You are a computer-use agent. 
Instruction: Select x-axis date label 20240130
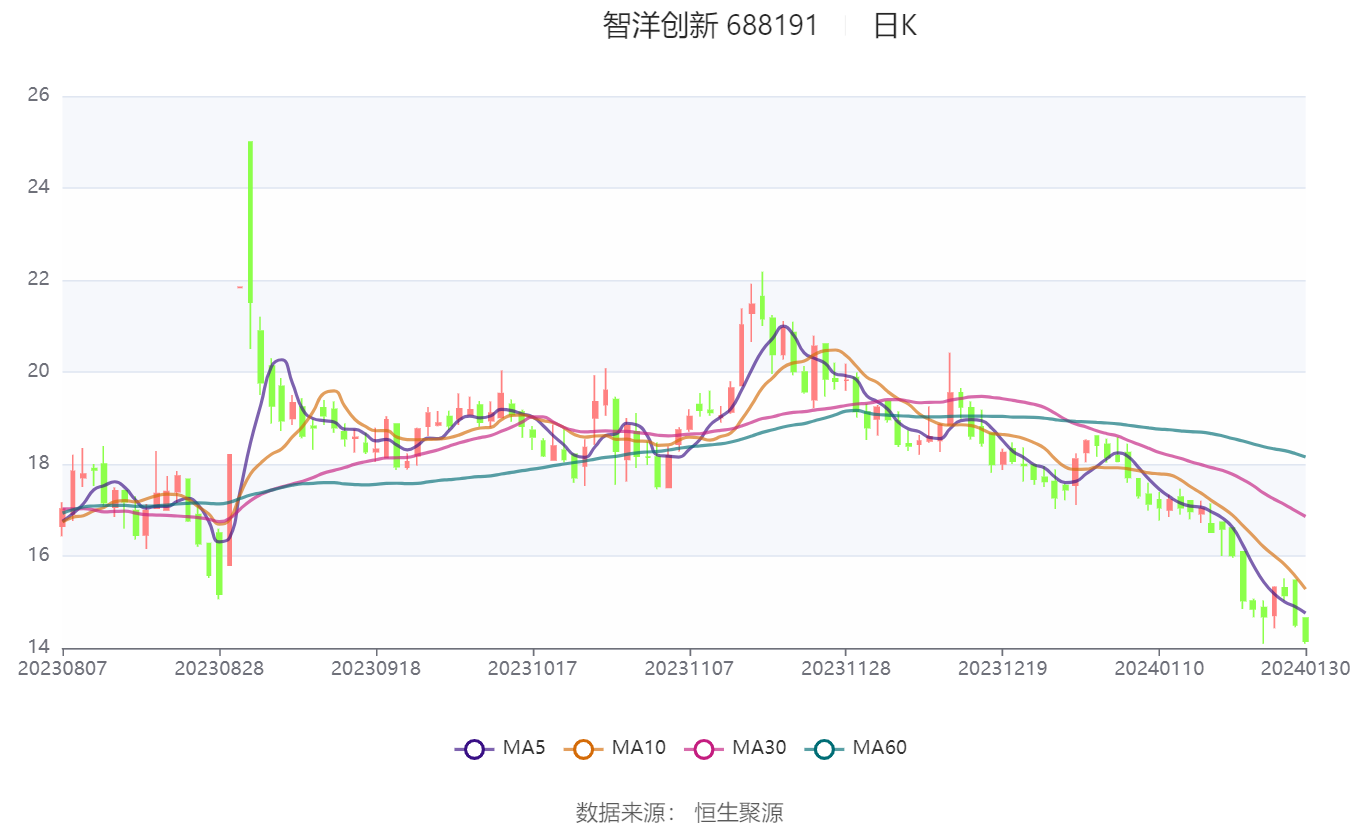[1305, 668]
